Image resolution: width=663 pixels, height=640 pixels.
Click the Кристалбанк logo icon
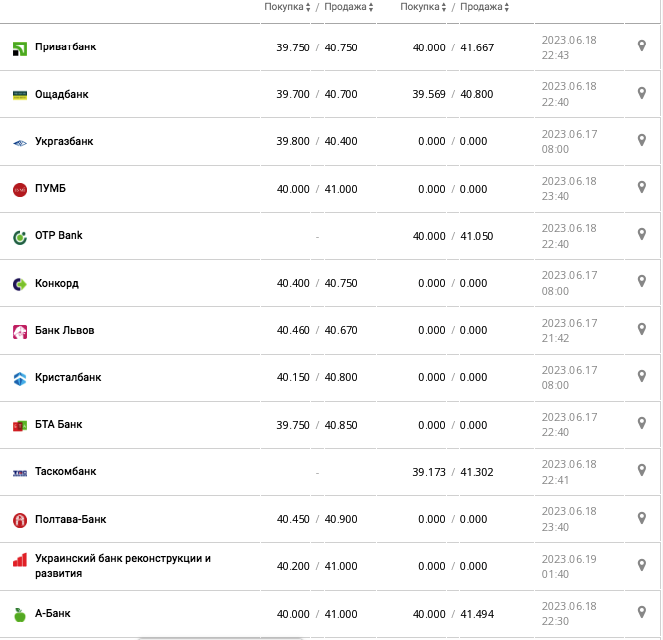click(19, 378)
